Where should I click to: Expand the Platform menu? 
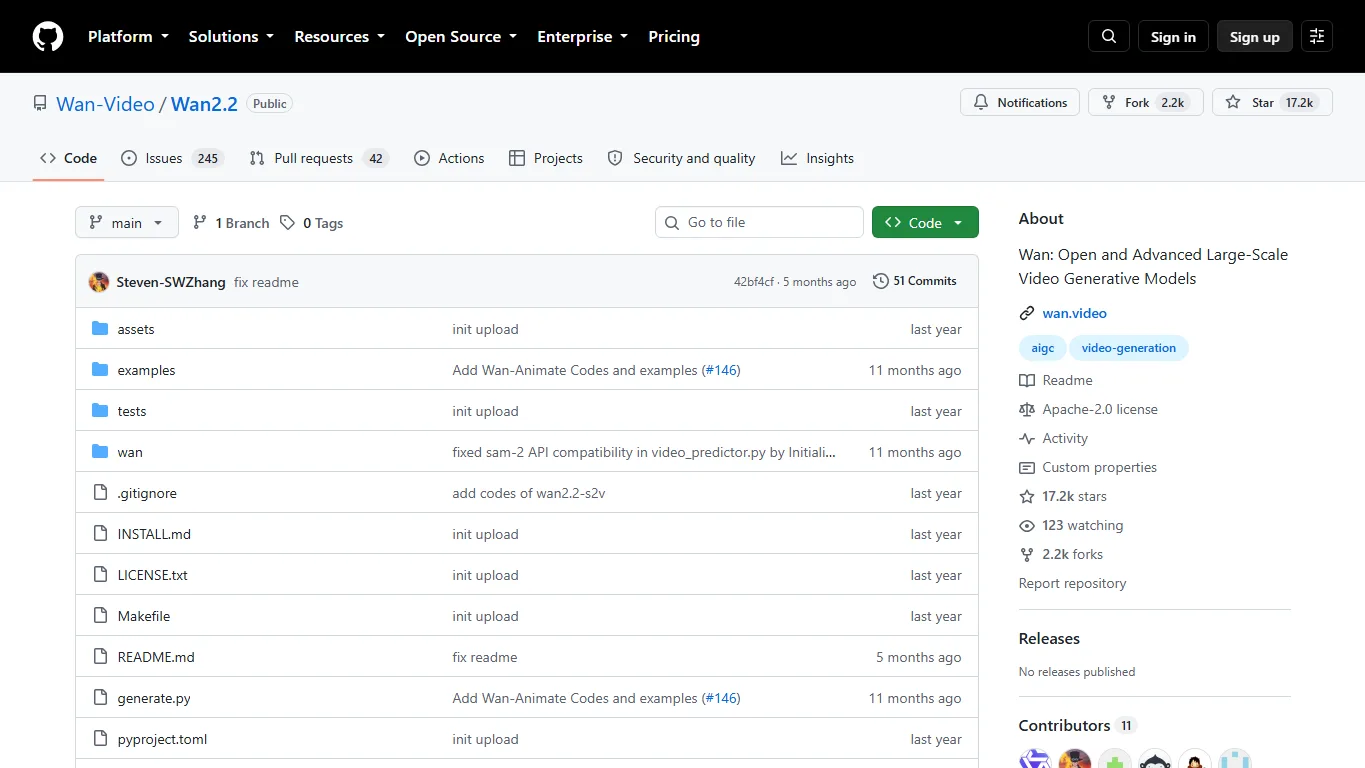pos(128,37)
